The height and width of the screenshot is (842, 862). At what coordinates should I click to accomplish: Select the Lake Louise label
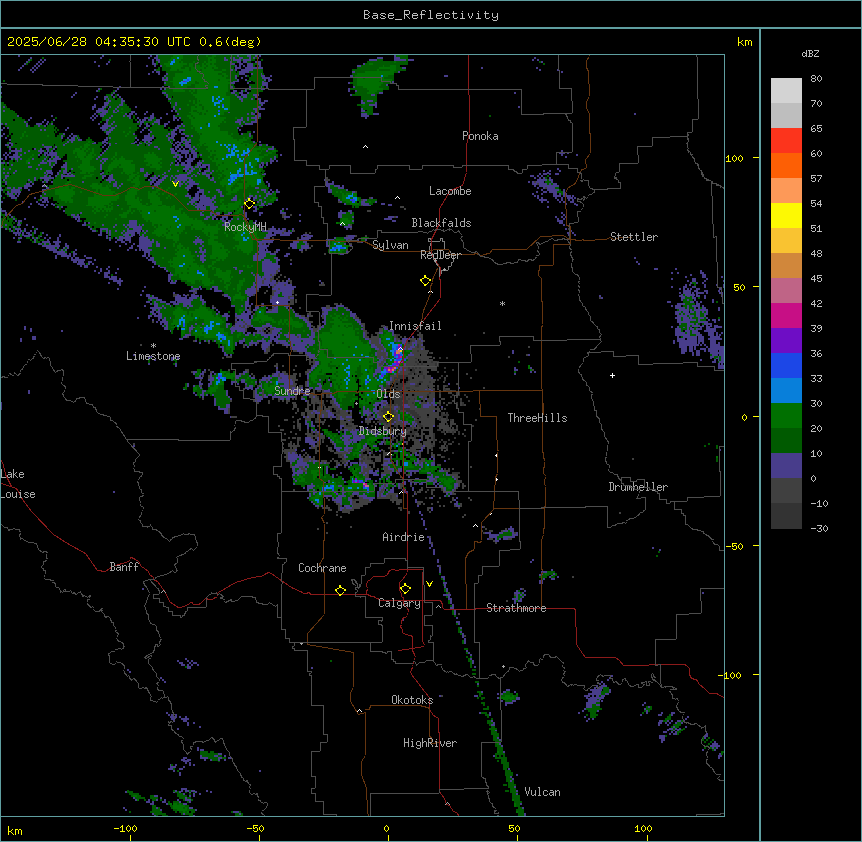pos(18,484)
